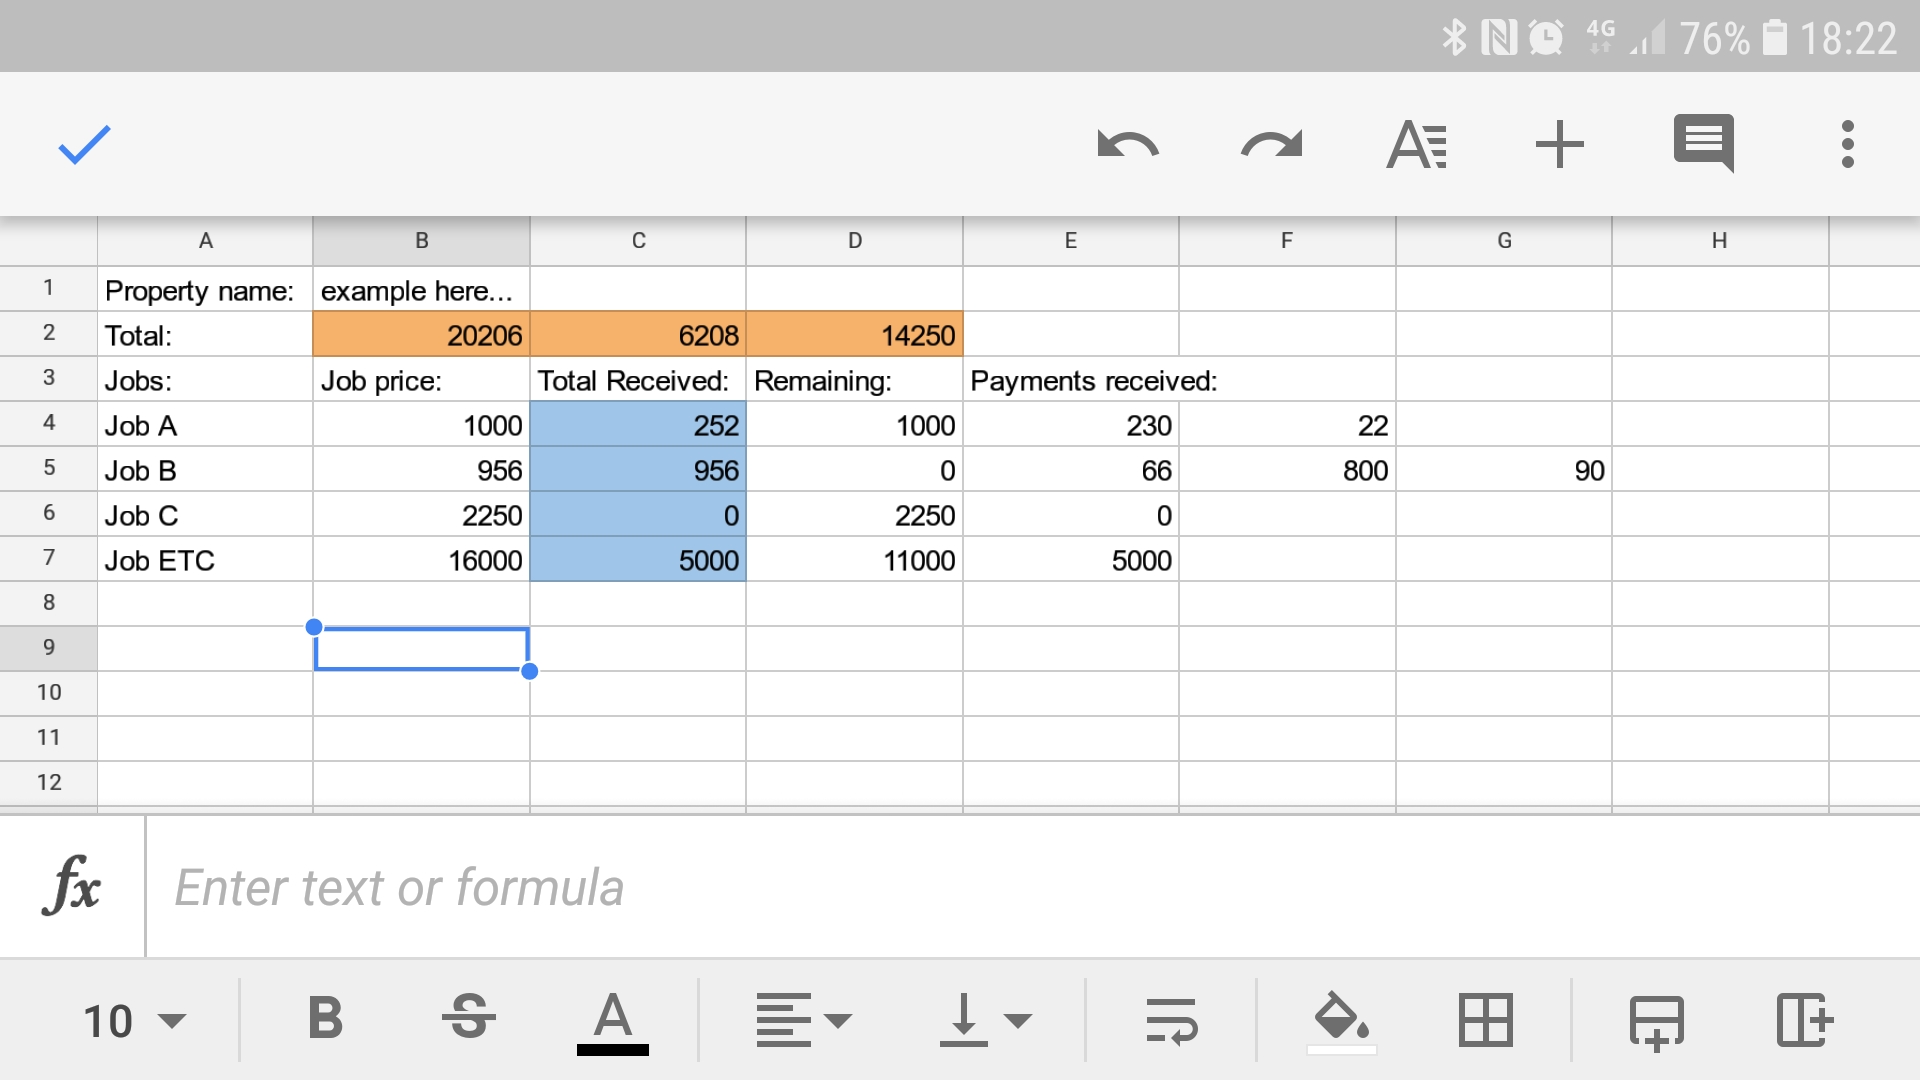
Task: Open vertical alignment dropdown
Action: coord(984,1021)
